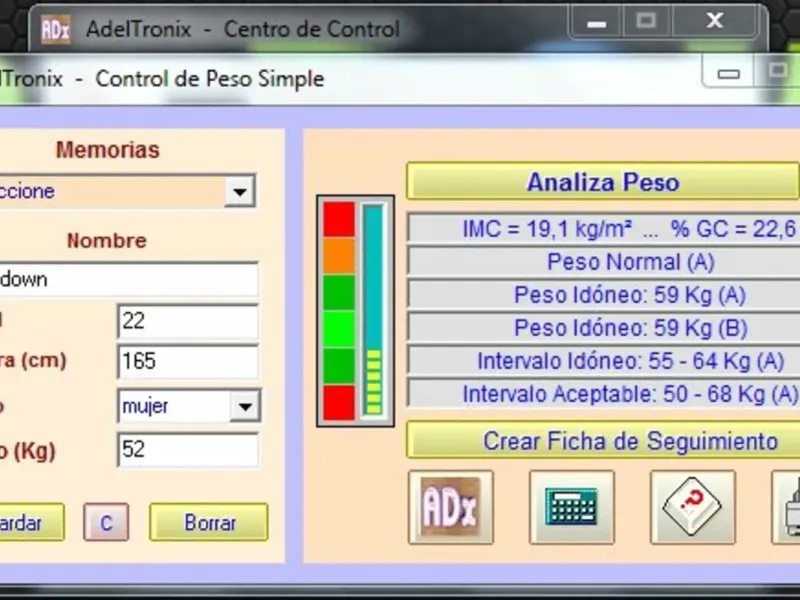Open the calculator keyboard icon button
This screenshot has width=800, height=600.
pyautogui.click(x=572, y=507)
